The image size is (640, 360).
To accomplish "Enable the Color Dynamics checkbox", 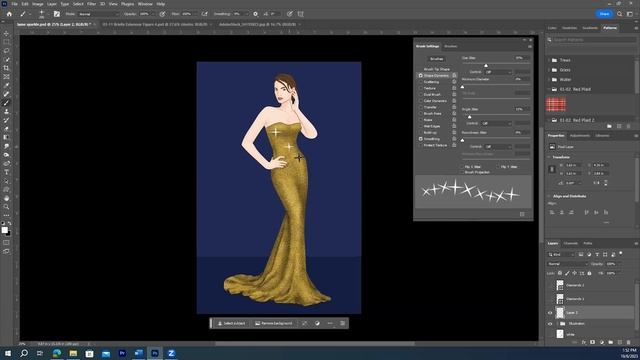I will 420,101.
